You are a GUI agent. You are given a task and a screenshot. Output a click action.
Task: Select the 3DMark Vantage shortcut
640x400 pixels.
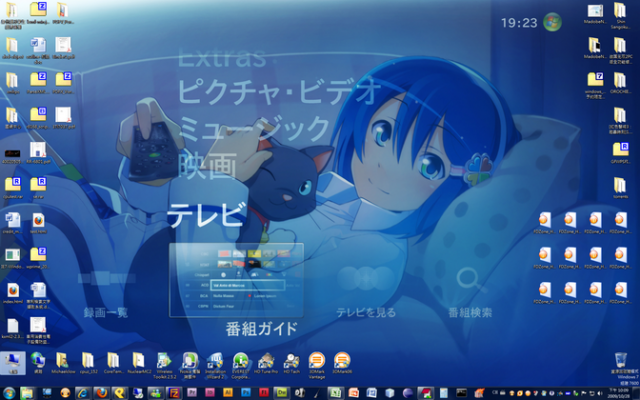tap(317, 365)
